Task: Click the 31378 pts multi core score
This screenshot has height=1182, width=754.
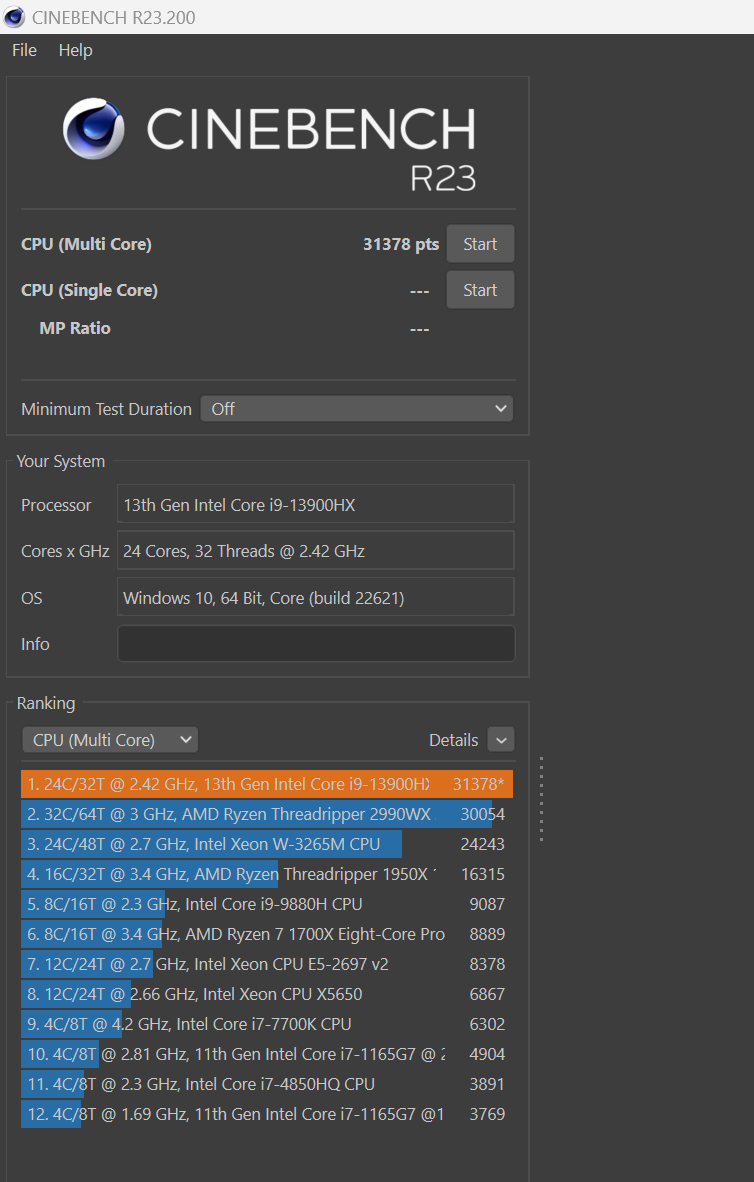Action: pyautogui.click(x=400, y=244)
